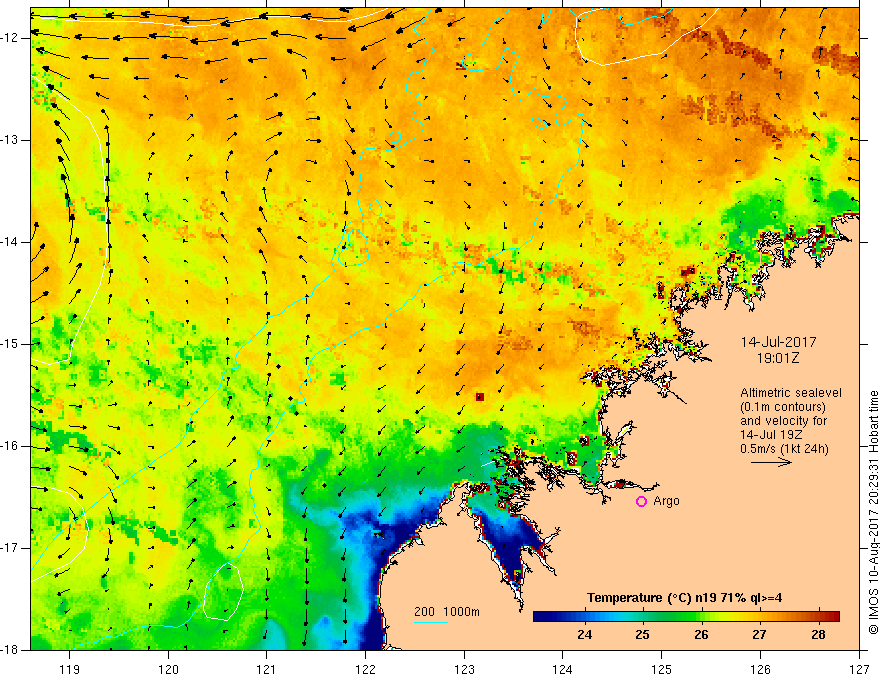
Task: Click the colorbar label 28
Action: pyautogui.click(x=818, y=635)
